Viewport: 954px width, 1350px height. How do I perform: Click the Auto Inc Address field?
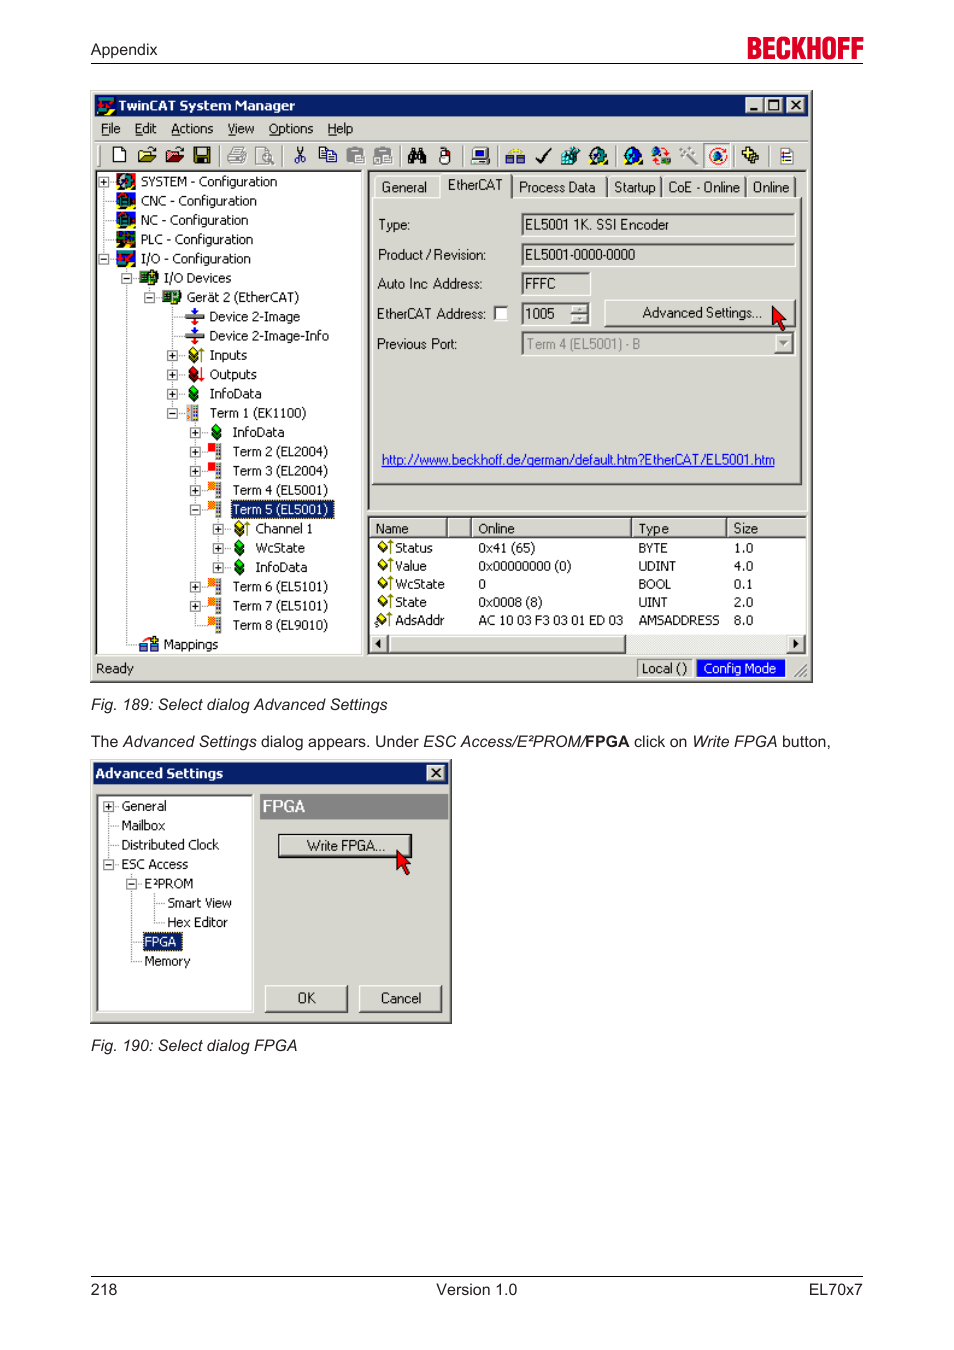[x=556, y=284]
